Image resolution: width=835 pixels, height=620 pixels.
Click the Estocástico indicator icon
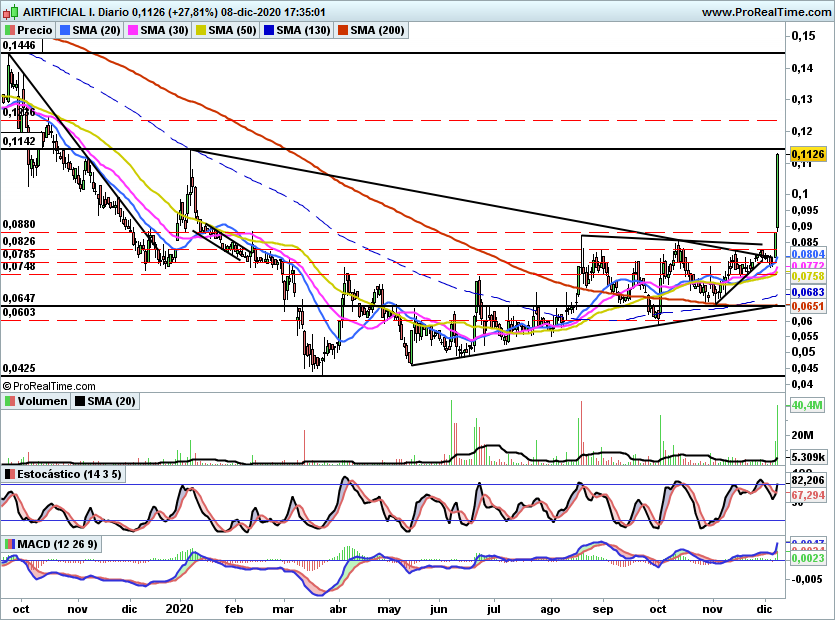(10, 474)
